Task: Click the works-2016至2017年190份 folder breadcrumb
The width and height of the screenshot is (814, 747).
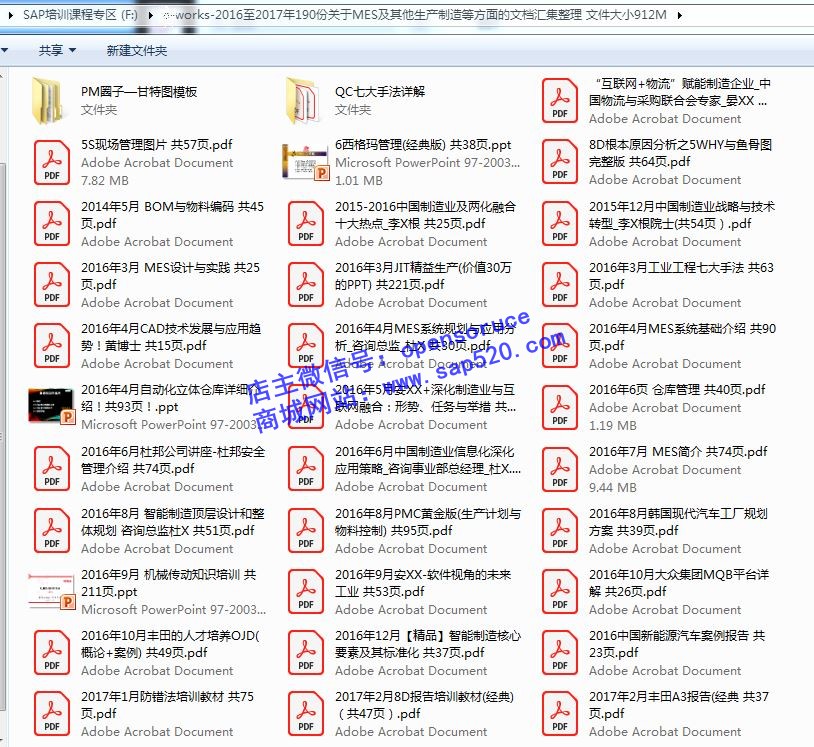Action: [415, 15]
